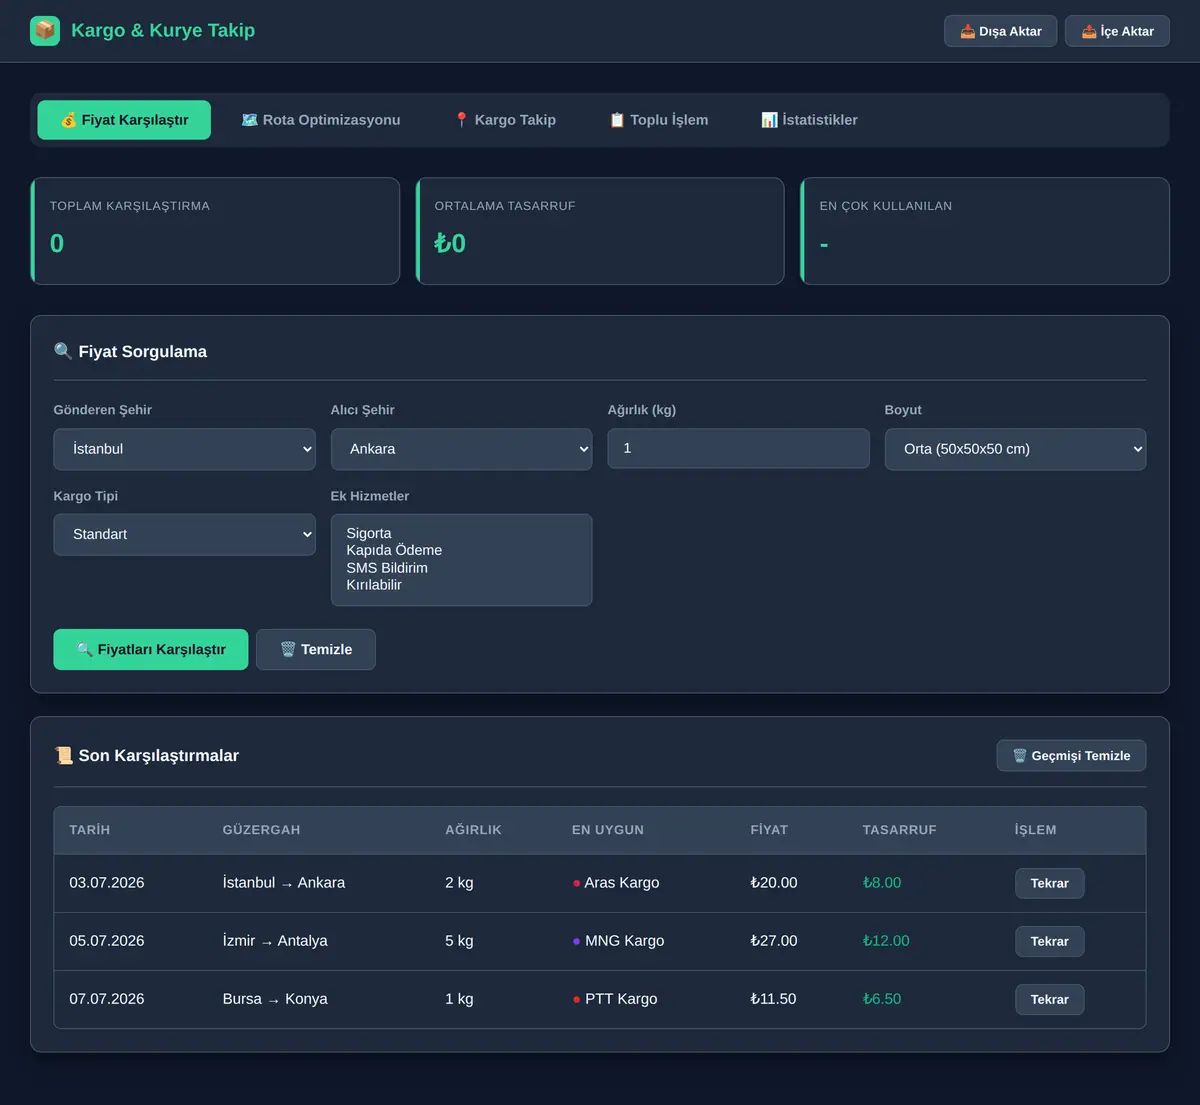
Task: Expand the Gönderen Şehir dropdown
Action: [x=185, y=449]
